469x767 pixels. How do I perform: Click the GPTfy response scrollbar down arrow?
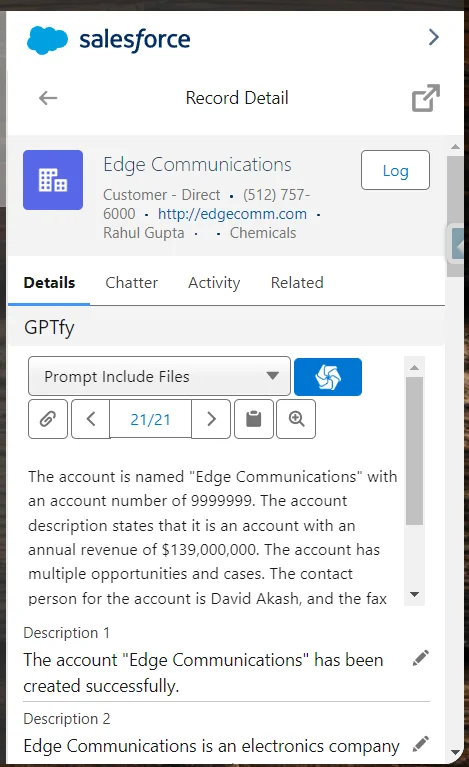pos(414,594)
